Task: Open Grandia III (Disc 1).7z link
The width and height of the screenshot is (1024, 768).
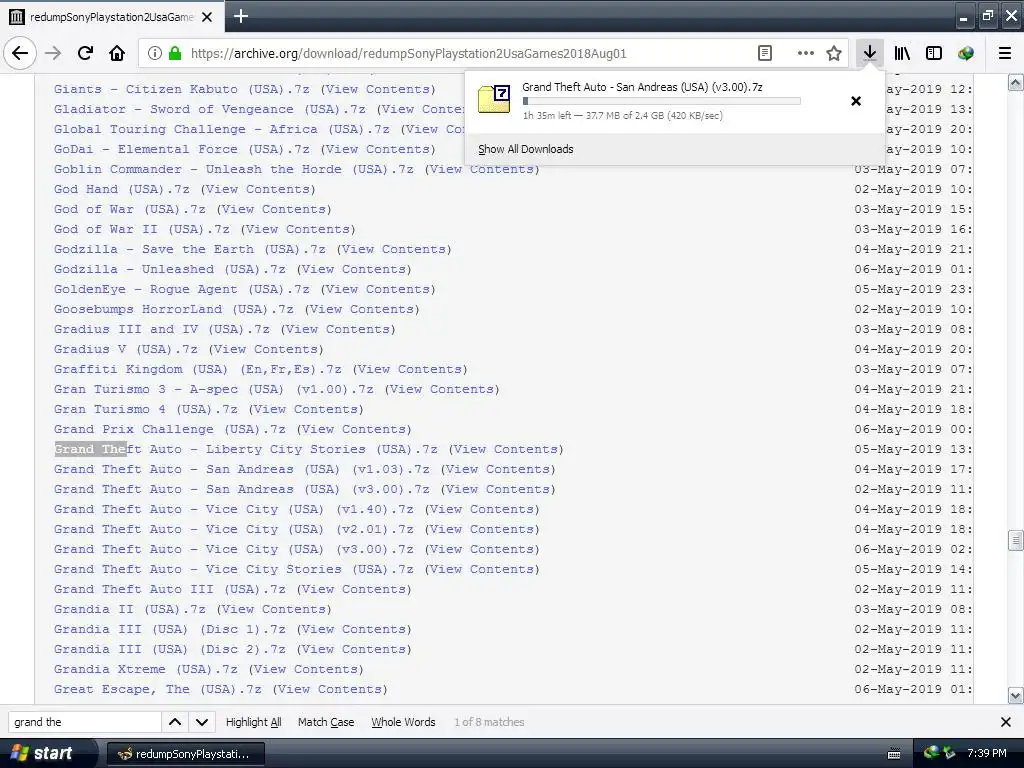Action: [x=170, y=629]
